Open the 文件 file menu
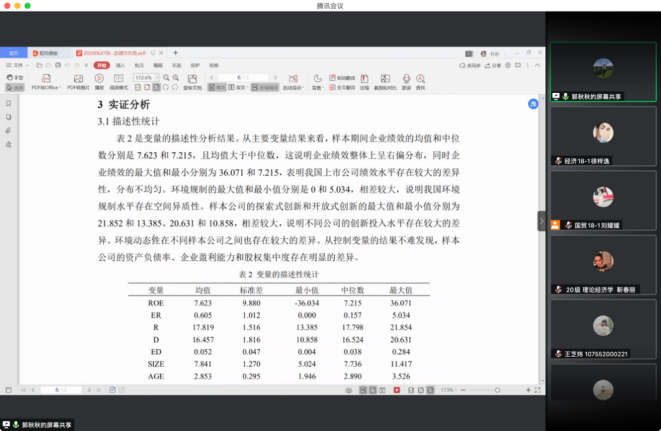 tap(17, 65)
